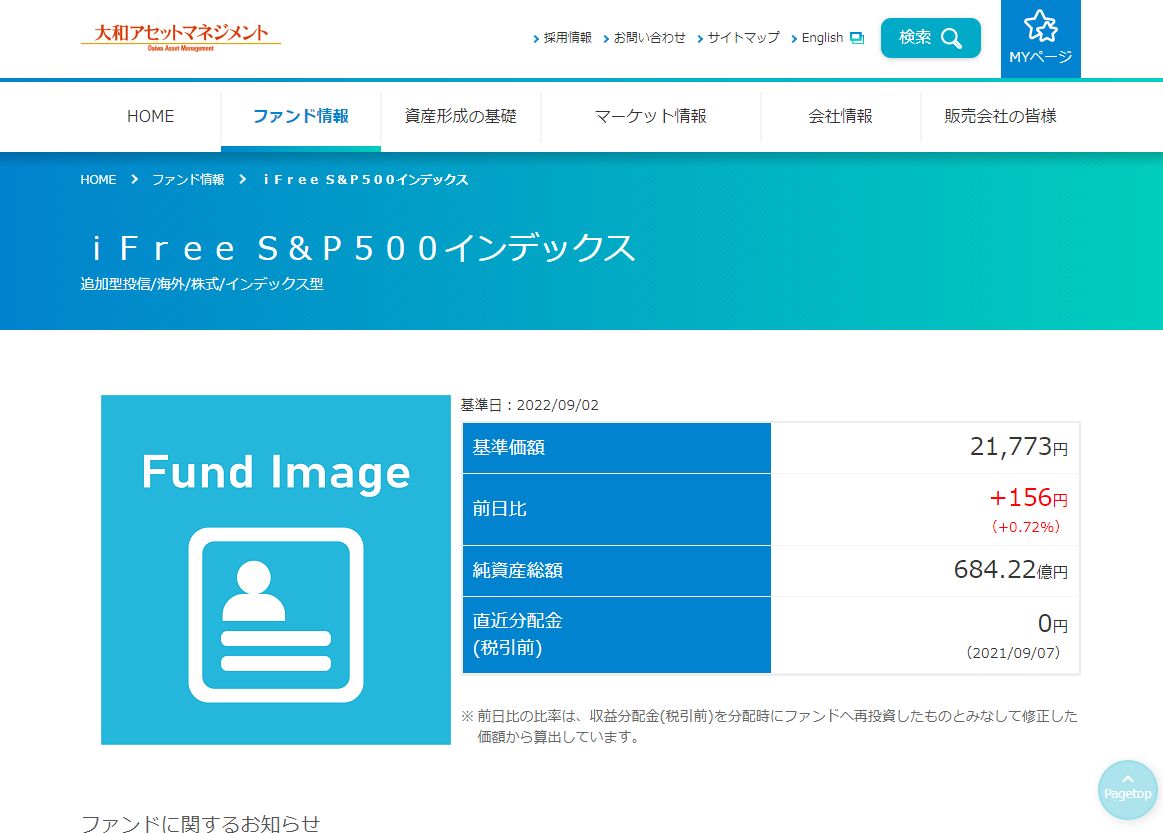Click the (2021/09/07) distribution date
This screenshot has height=833, width=1163.
(1013, 653)
